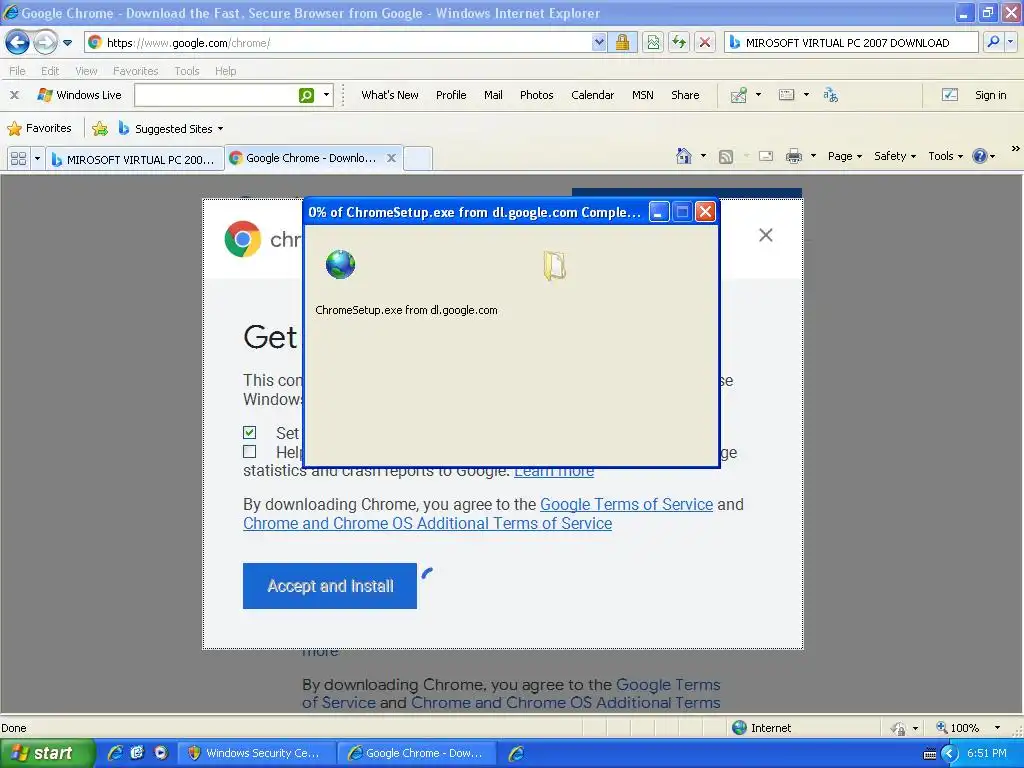Screen dimensions: 1024x768
Task: Click Accept and Install button
Action: [x=330, y=586]
